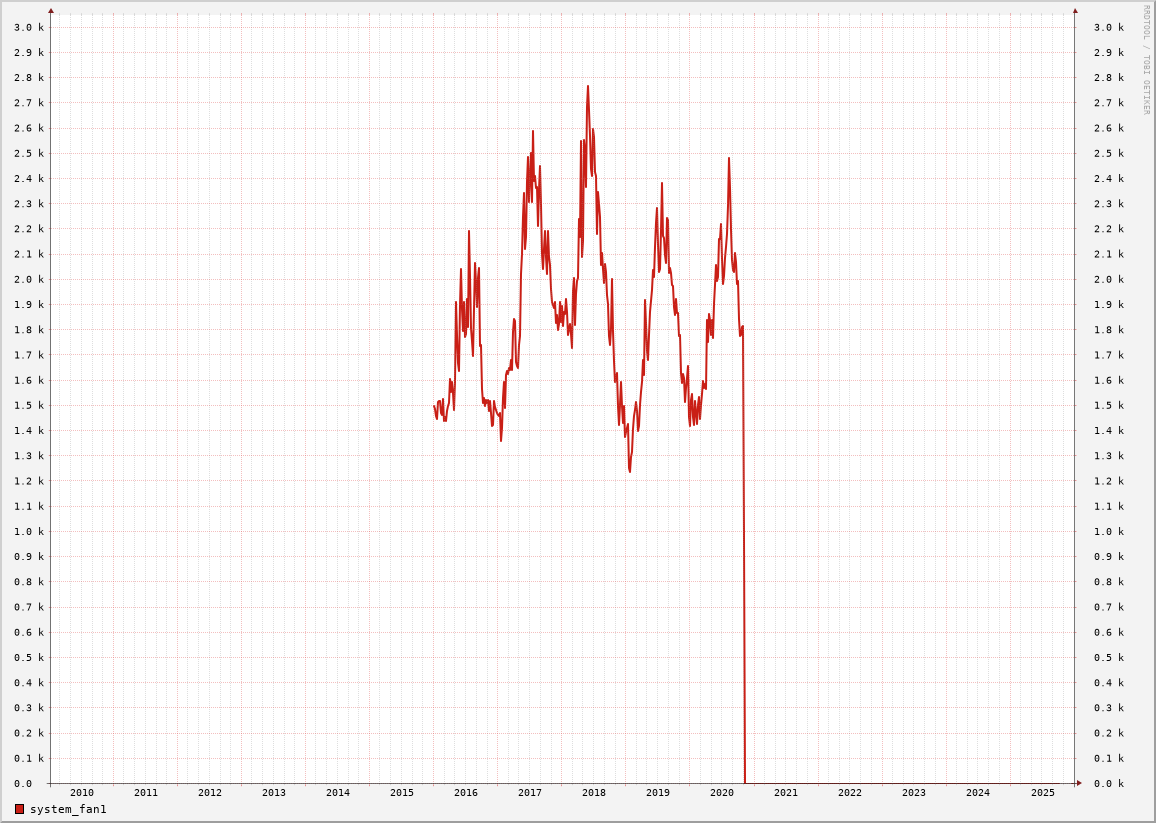Viewport: 1156px width, 823px height.
Task: Click the highest peak of the fan curve
Action: [588, 87]
